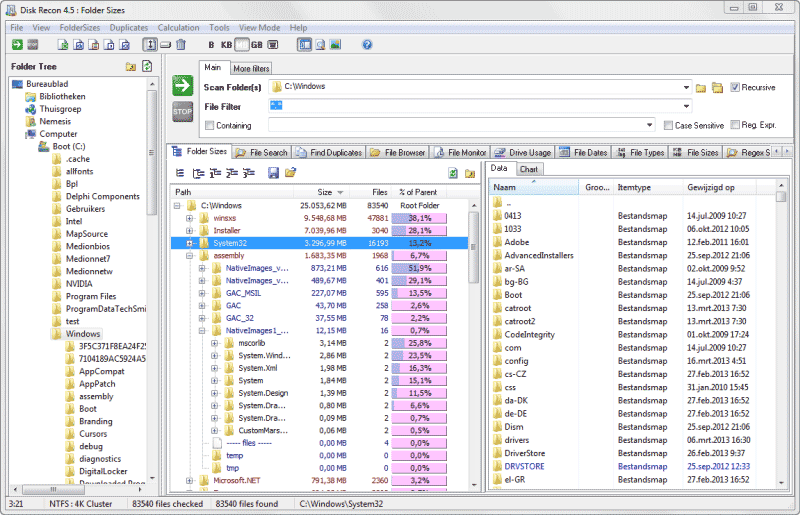Screen dimensions: 800x515
Task: Expand to level 2 in folder sizes toolbar
Action: pyautogui.click(x=232, y=173)
